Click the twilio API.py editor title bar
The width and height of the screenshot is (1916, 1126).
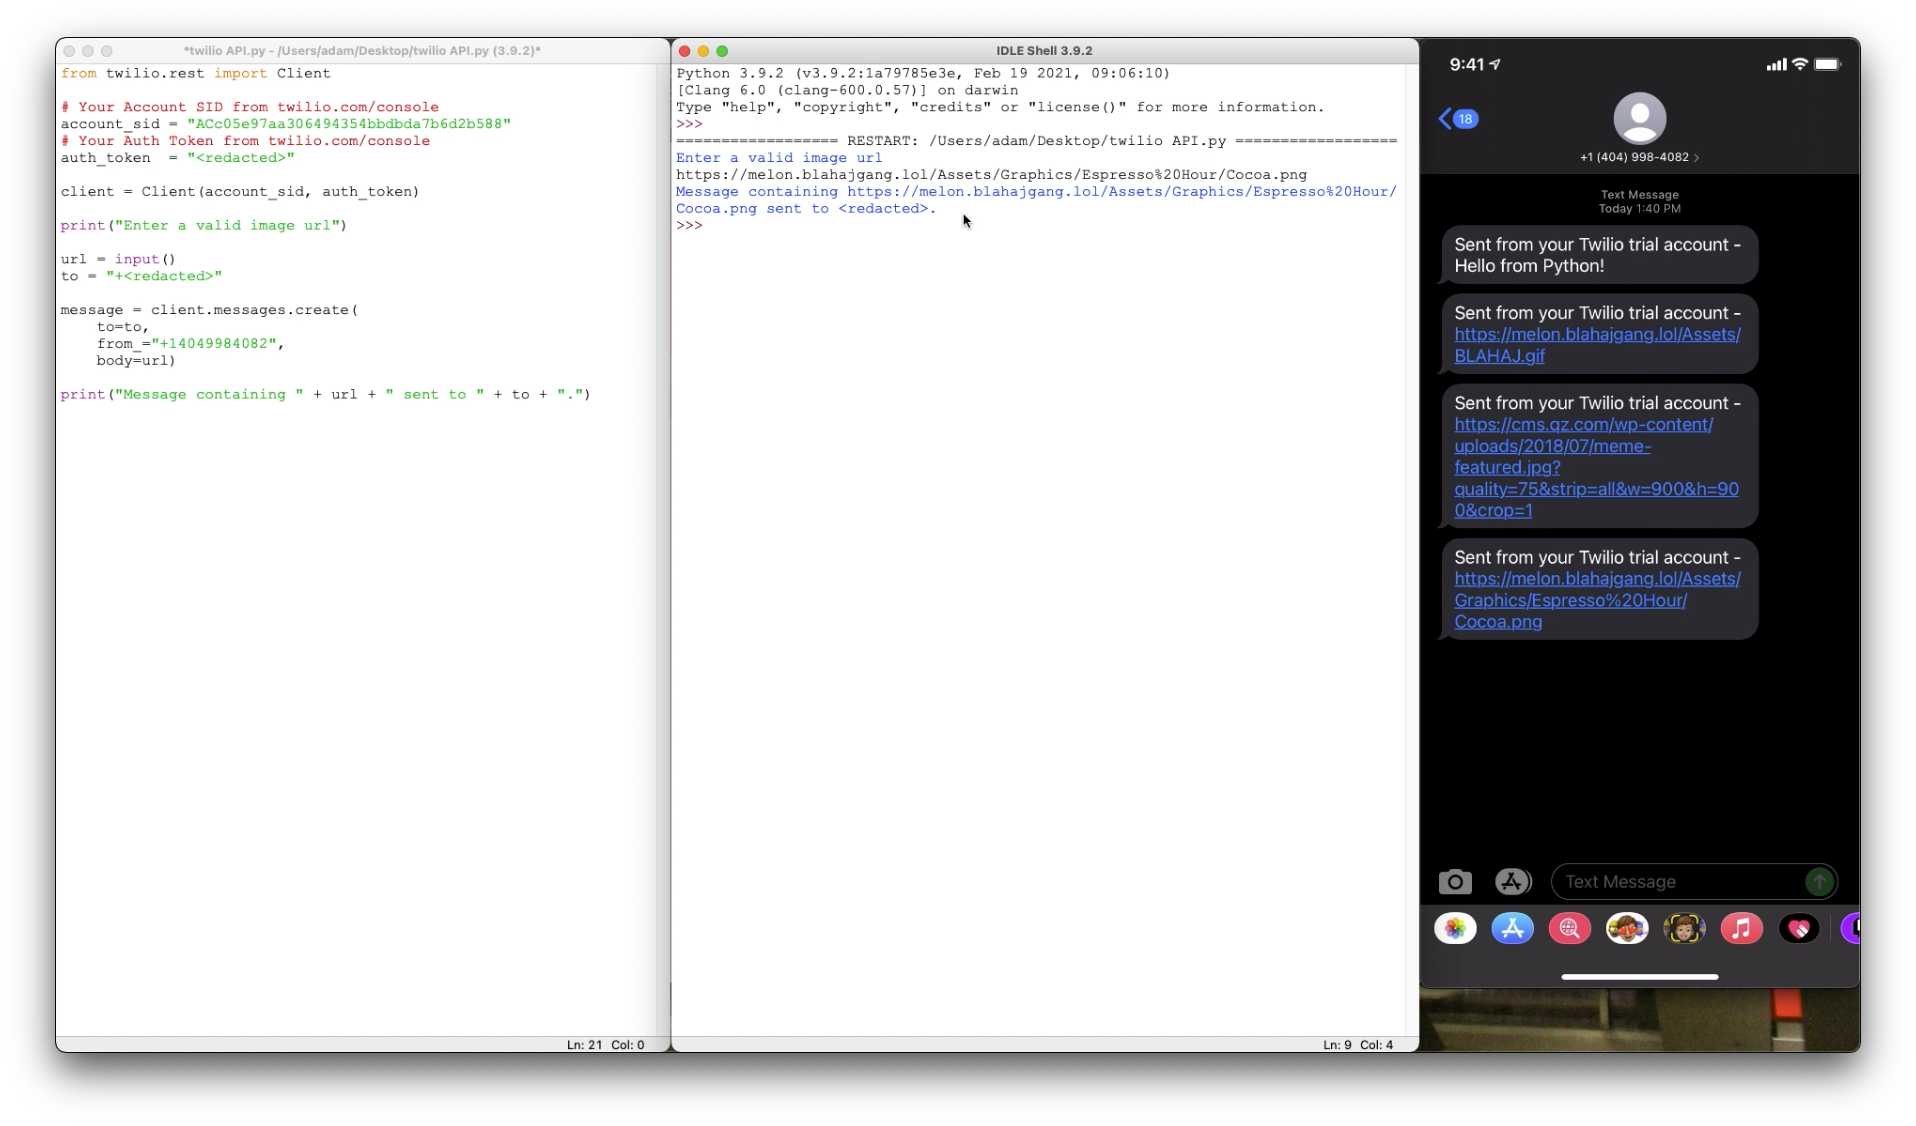(x=362, y=51)
